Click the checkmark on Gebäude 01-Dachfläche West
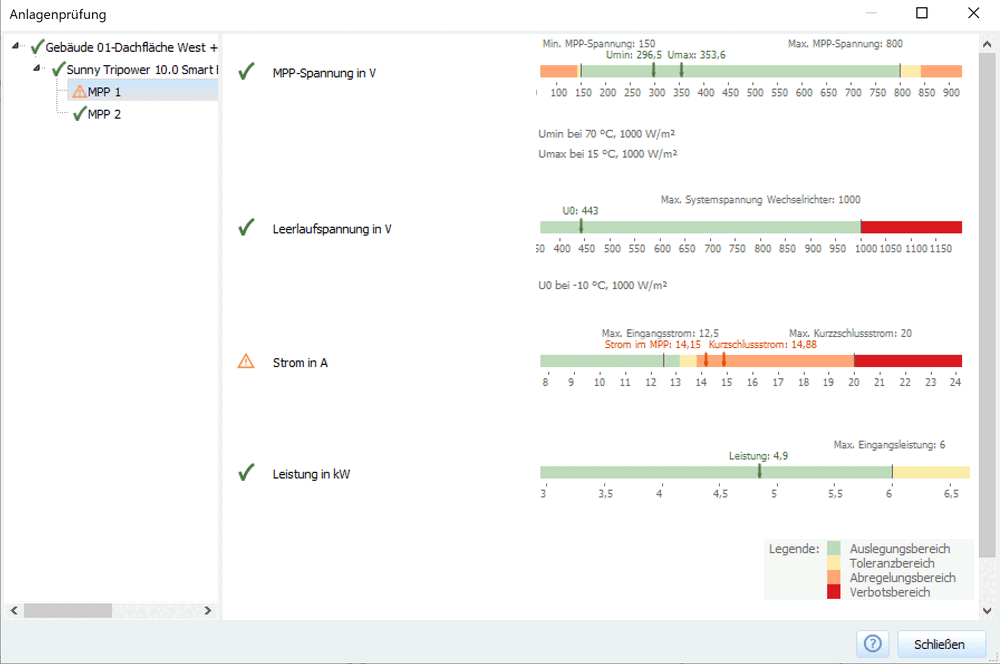This screenshot has height=664, width=1000. click(x=34, y=46)
